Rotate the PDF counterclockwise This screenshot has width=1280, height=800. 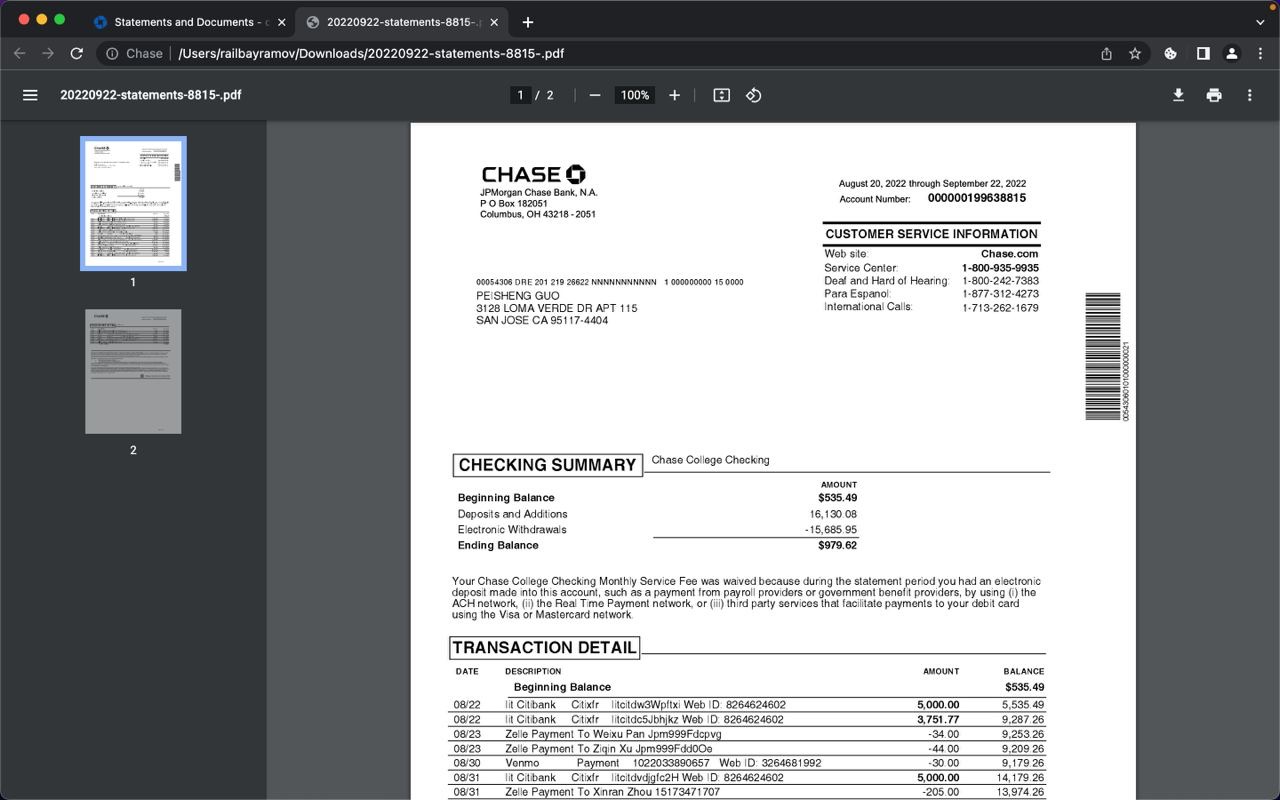pyautogui.click(x=754, y=95)
